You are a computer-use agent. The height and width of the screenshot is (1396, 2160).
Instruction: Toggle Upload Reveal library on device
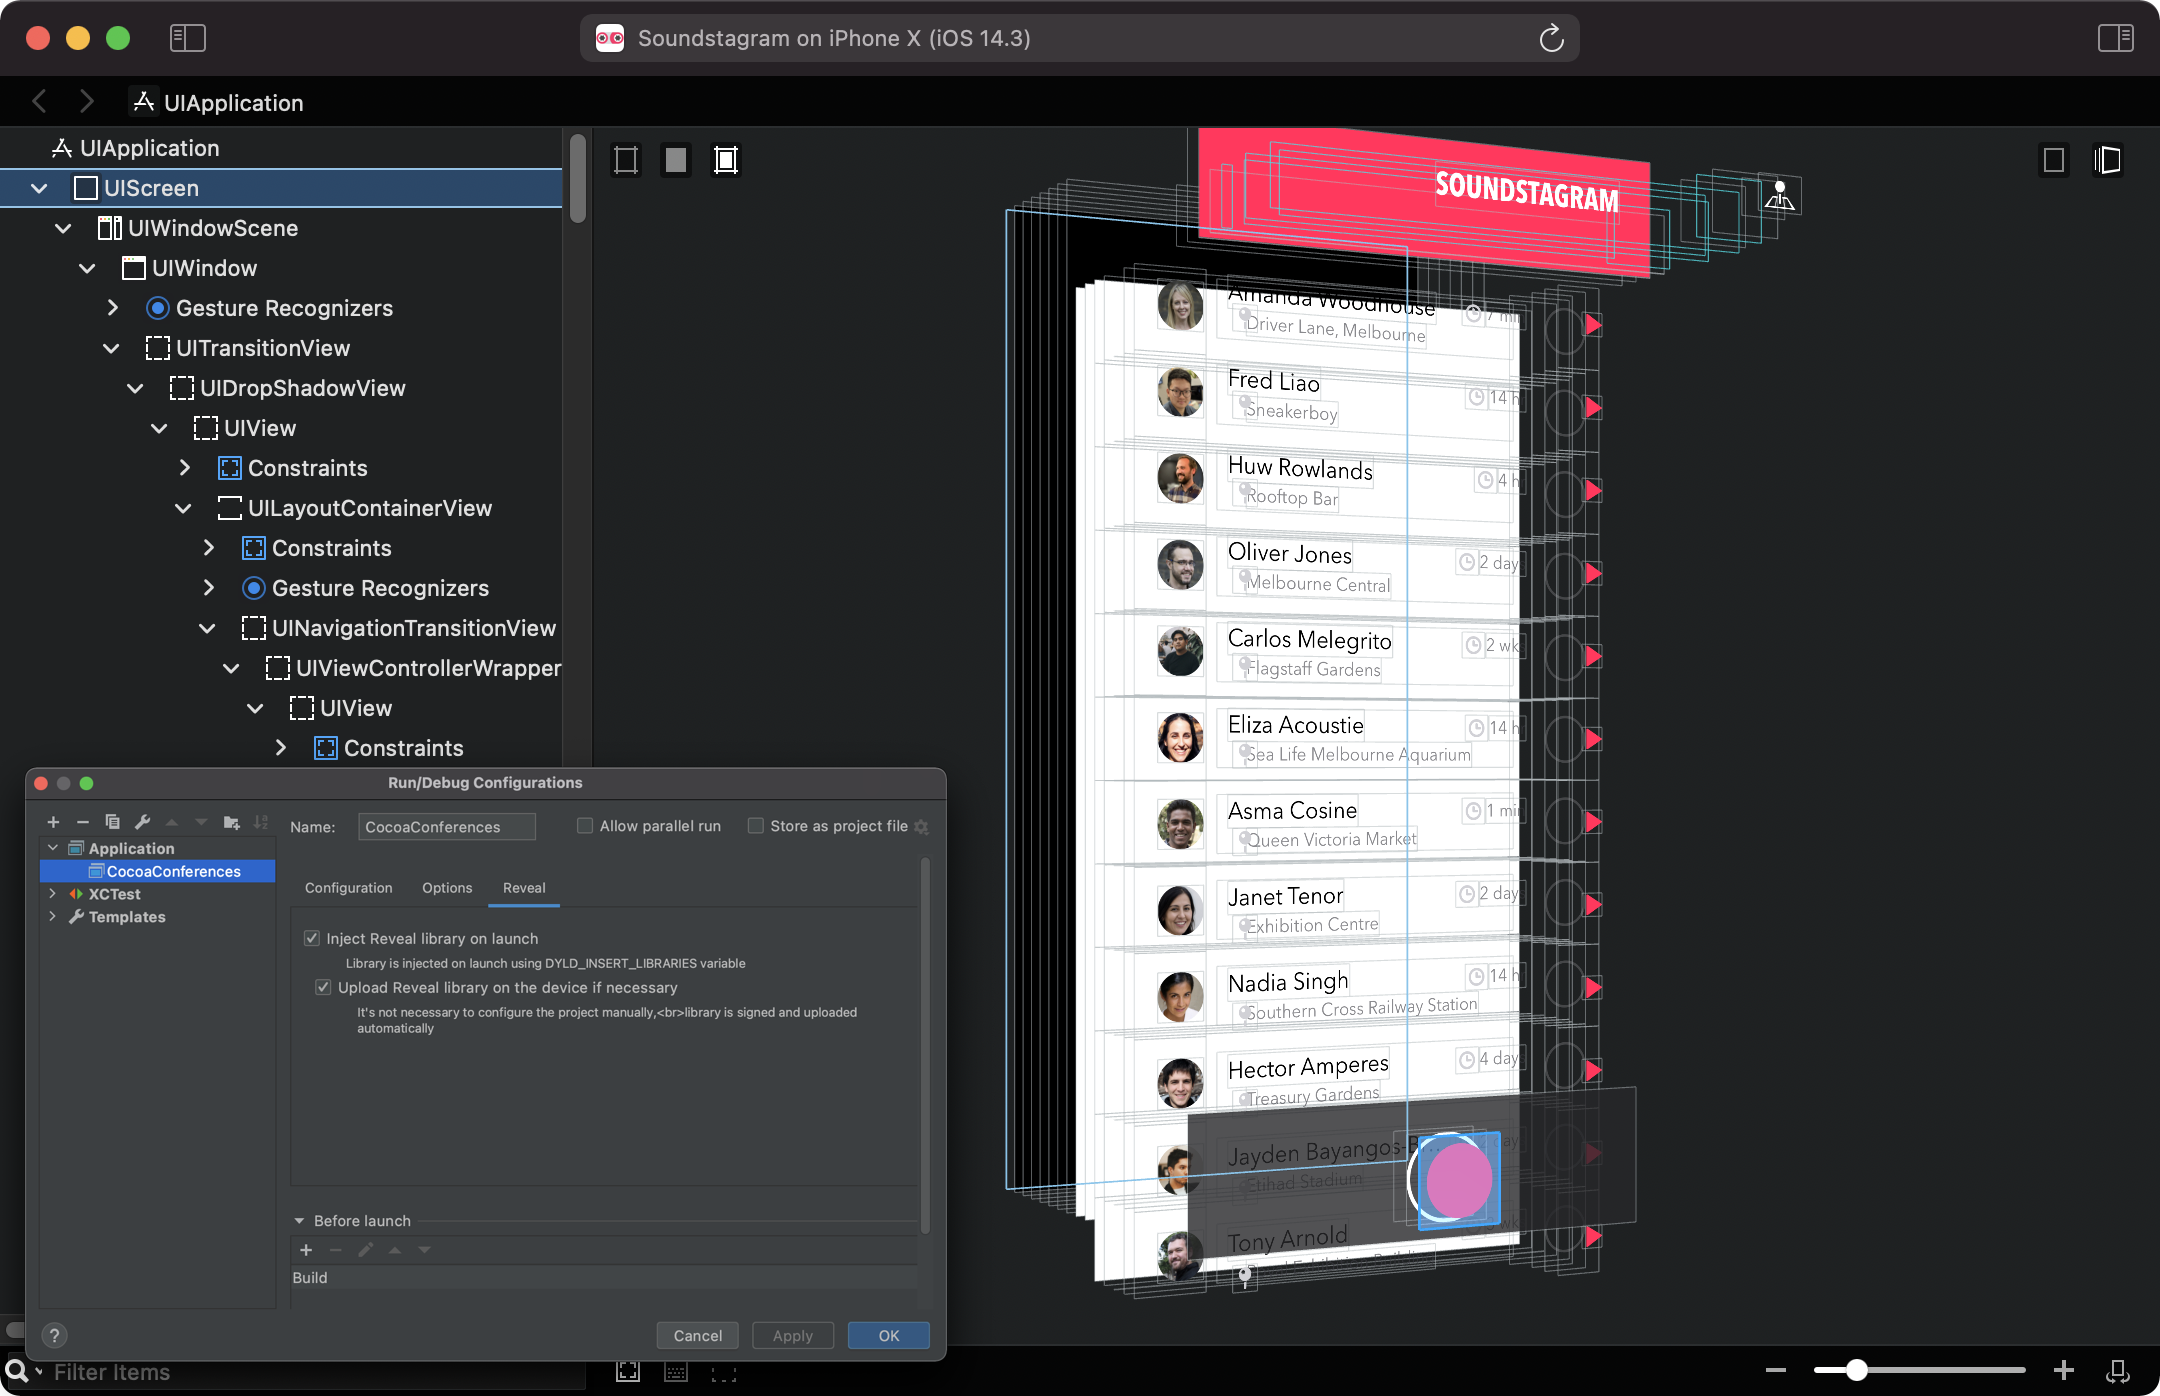tap(323, 987)
